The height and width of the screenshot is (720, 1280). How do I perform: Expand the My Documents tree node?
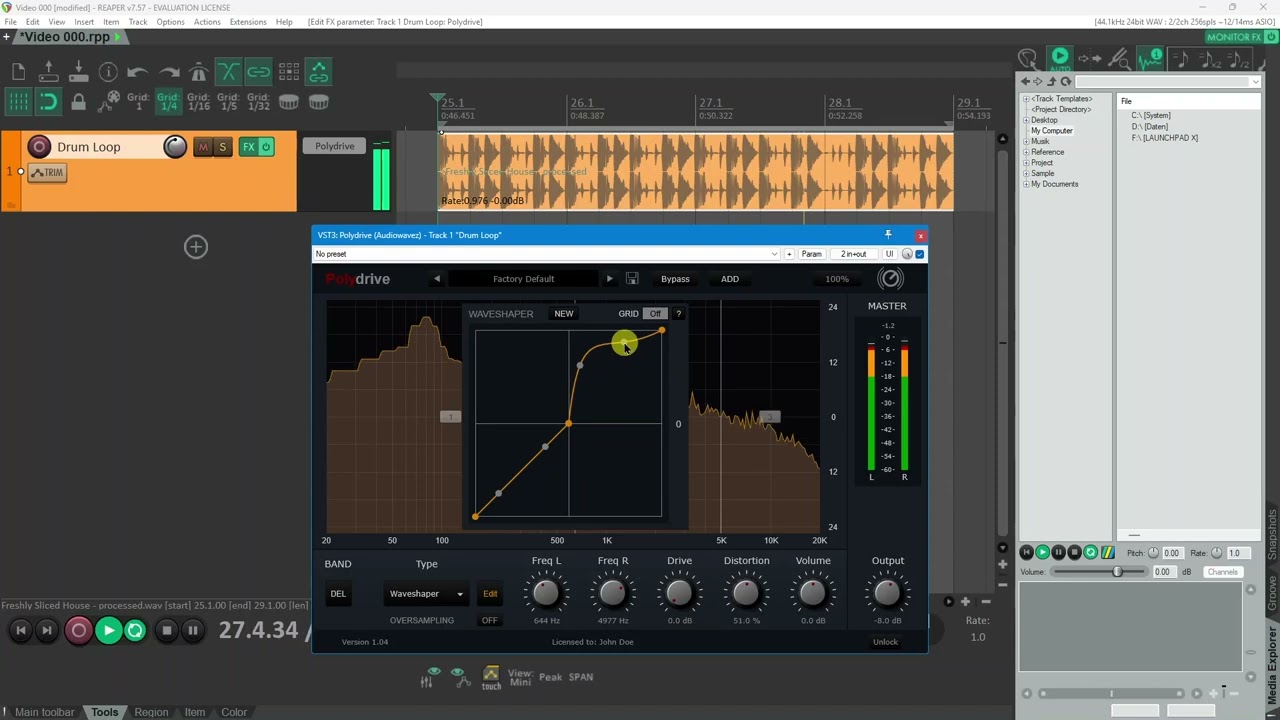[1025, 184]
